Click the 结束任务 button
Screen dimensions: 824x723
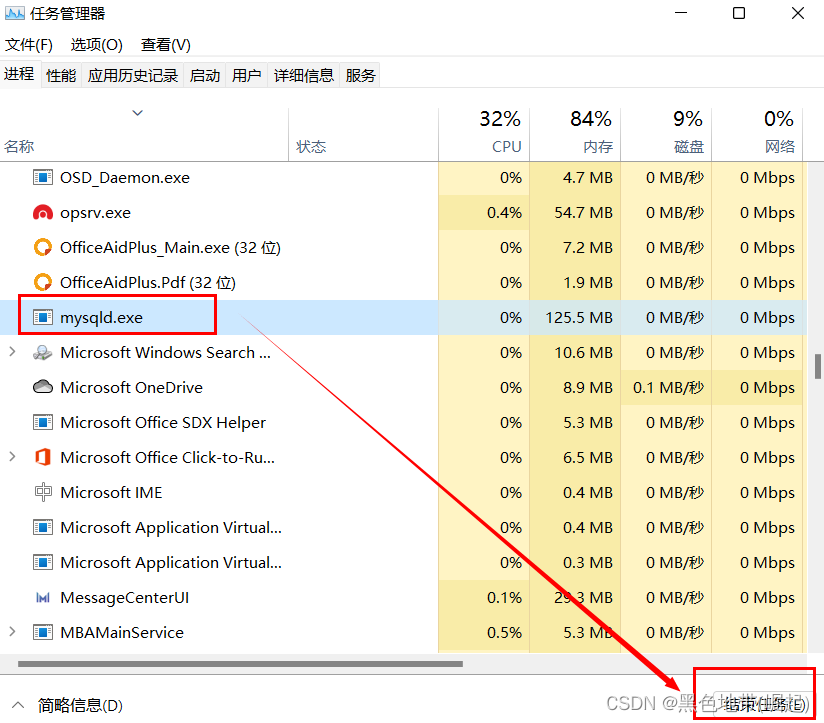point(763,705)
